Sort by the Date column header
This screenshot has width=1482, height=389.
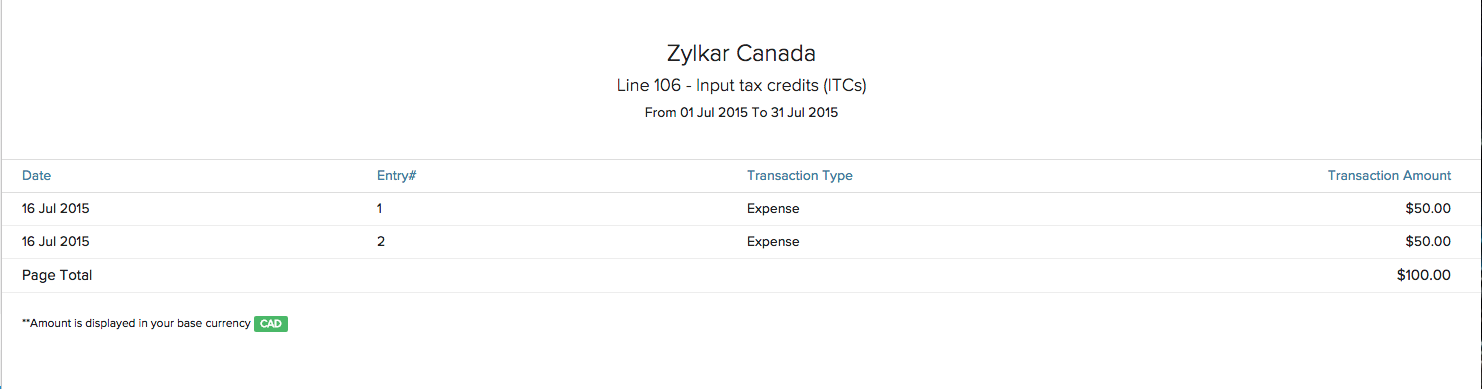36,175
